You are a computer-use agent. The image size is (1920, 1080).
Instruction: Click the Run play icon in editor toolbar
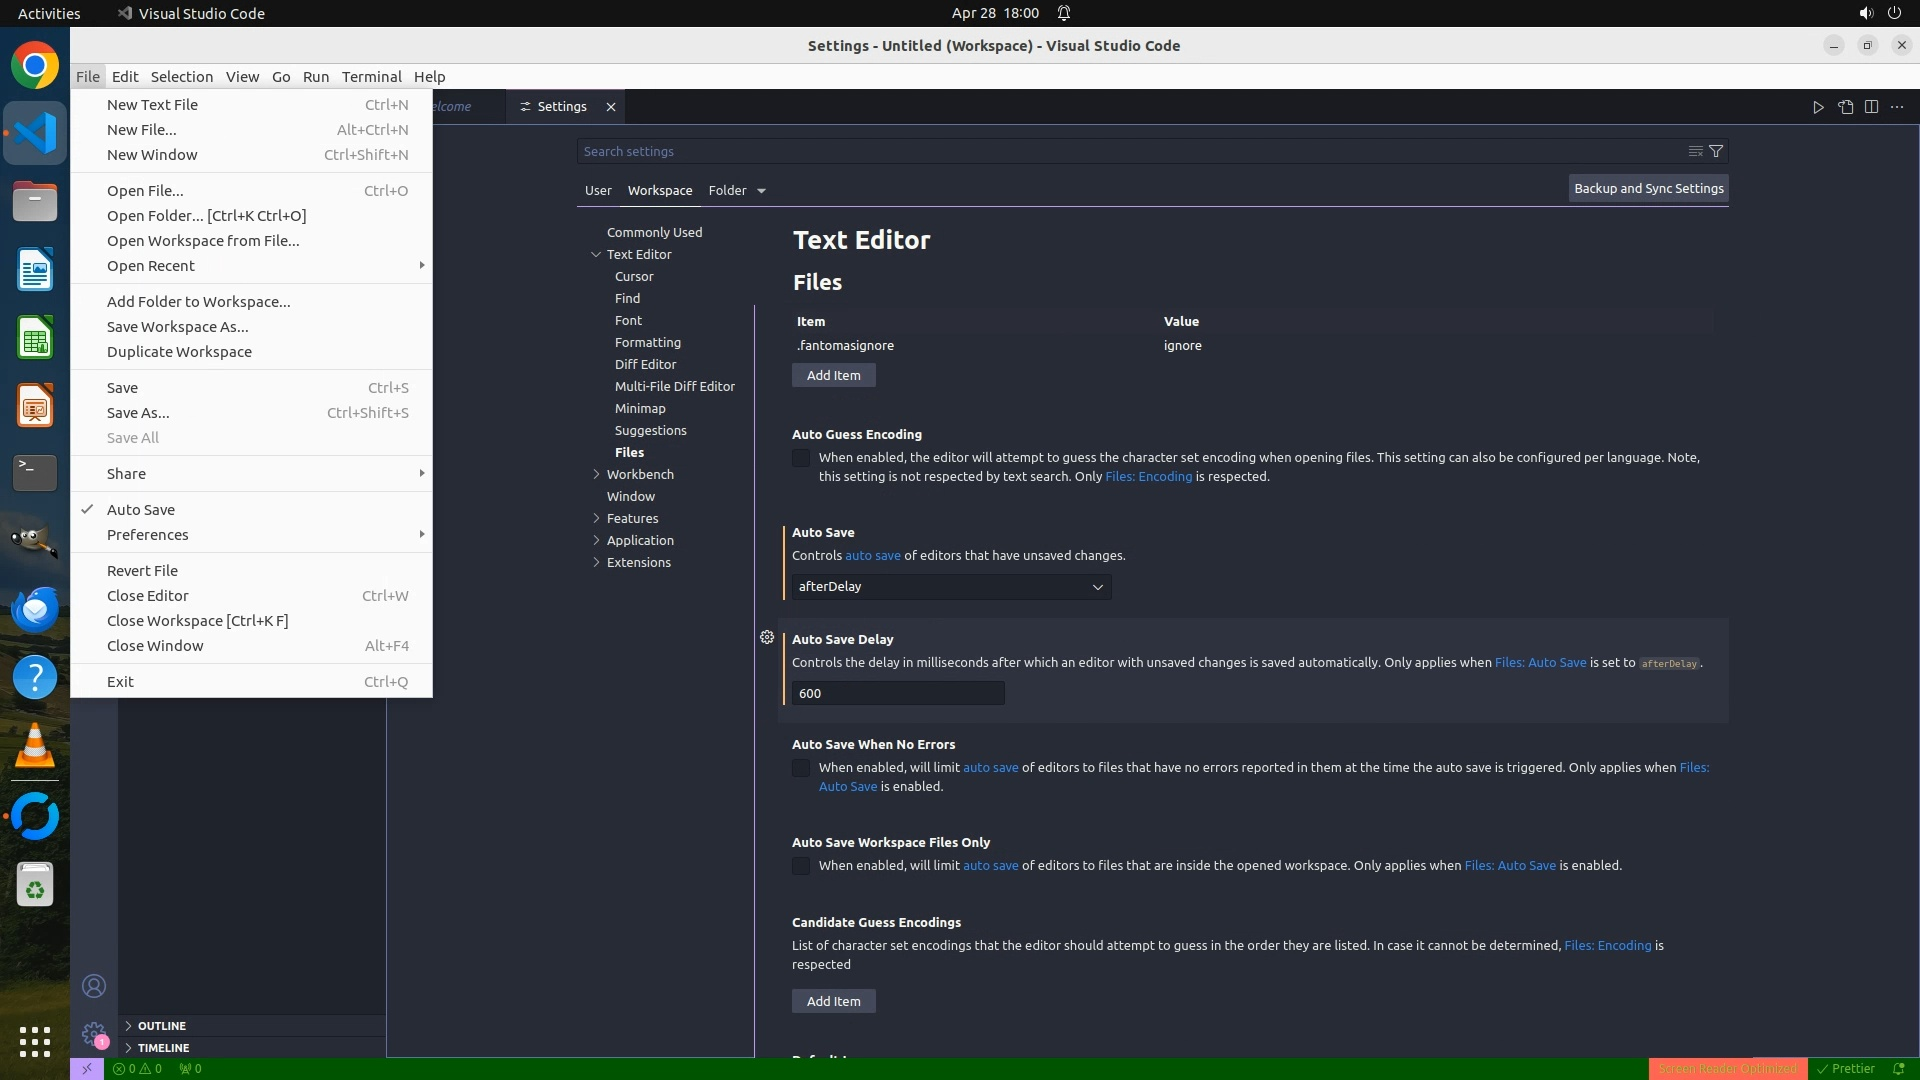(x=1818, y=107)
